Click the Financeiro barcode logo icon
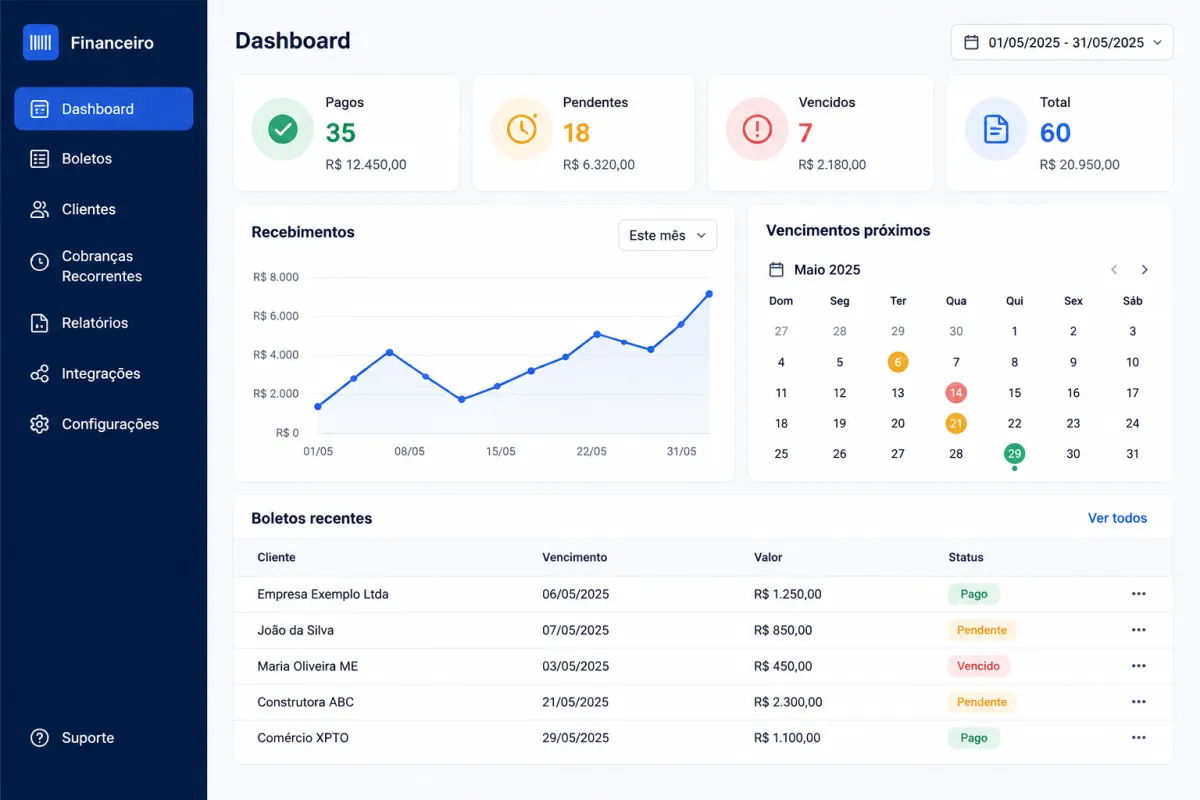 (41, 42)
